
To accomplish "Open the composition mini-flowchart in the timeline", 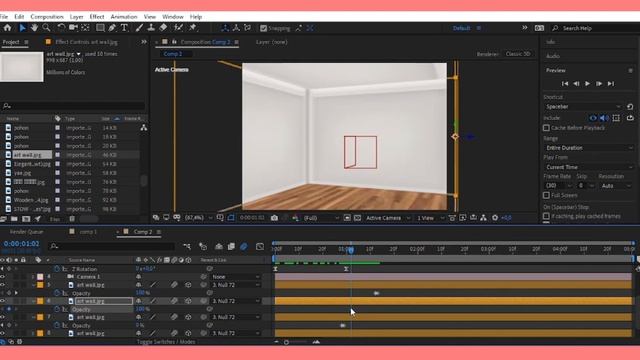I will pos(187,247).
